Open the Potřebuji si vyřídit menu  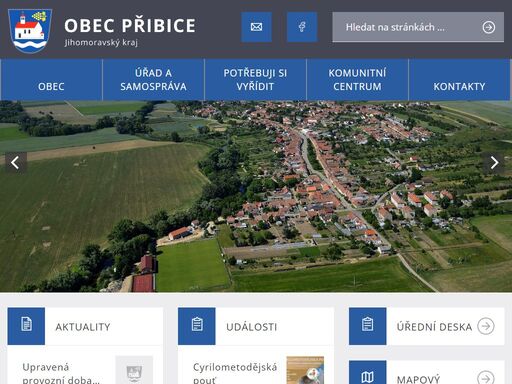(255, 80)
